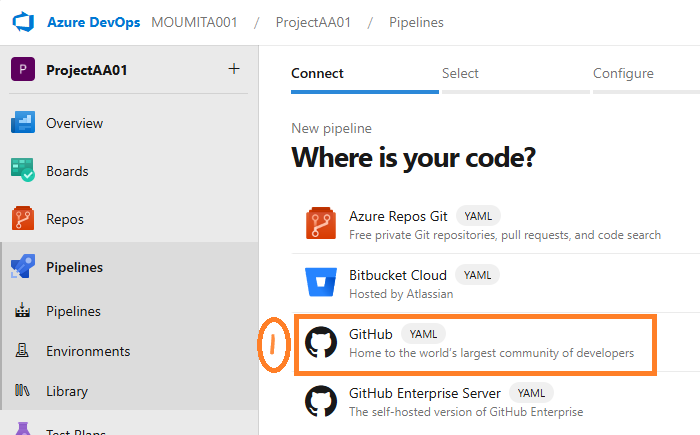This screenshot has height=435, width=700.
Task: Click the Bitbucket Cloud bucket icon
Action: click(x=321, y=282)
